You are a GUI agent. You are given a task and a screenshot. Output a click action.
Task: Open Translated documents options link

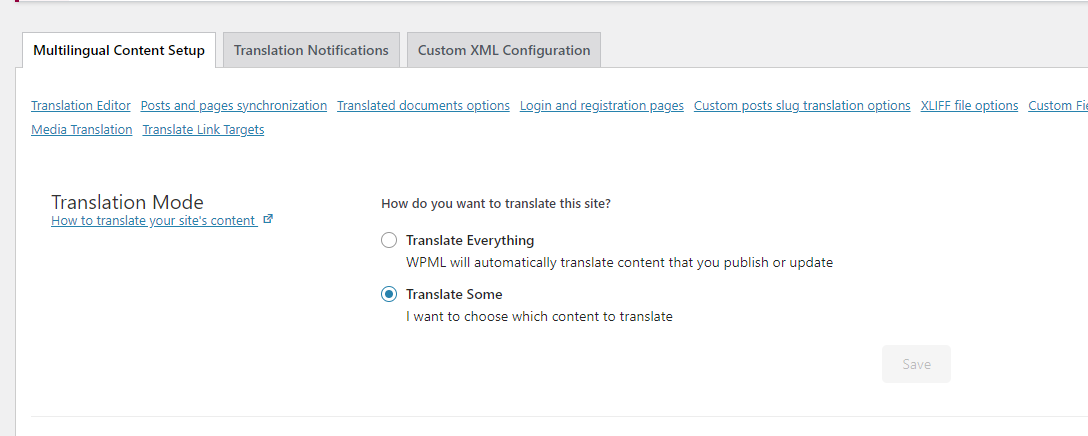point(423,106)
